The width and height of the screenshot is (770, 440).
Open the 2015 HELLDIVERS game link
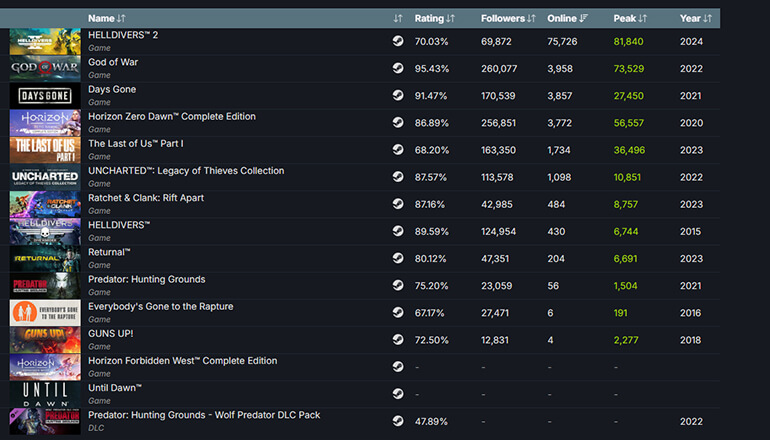point(119,225)
